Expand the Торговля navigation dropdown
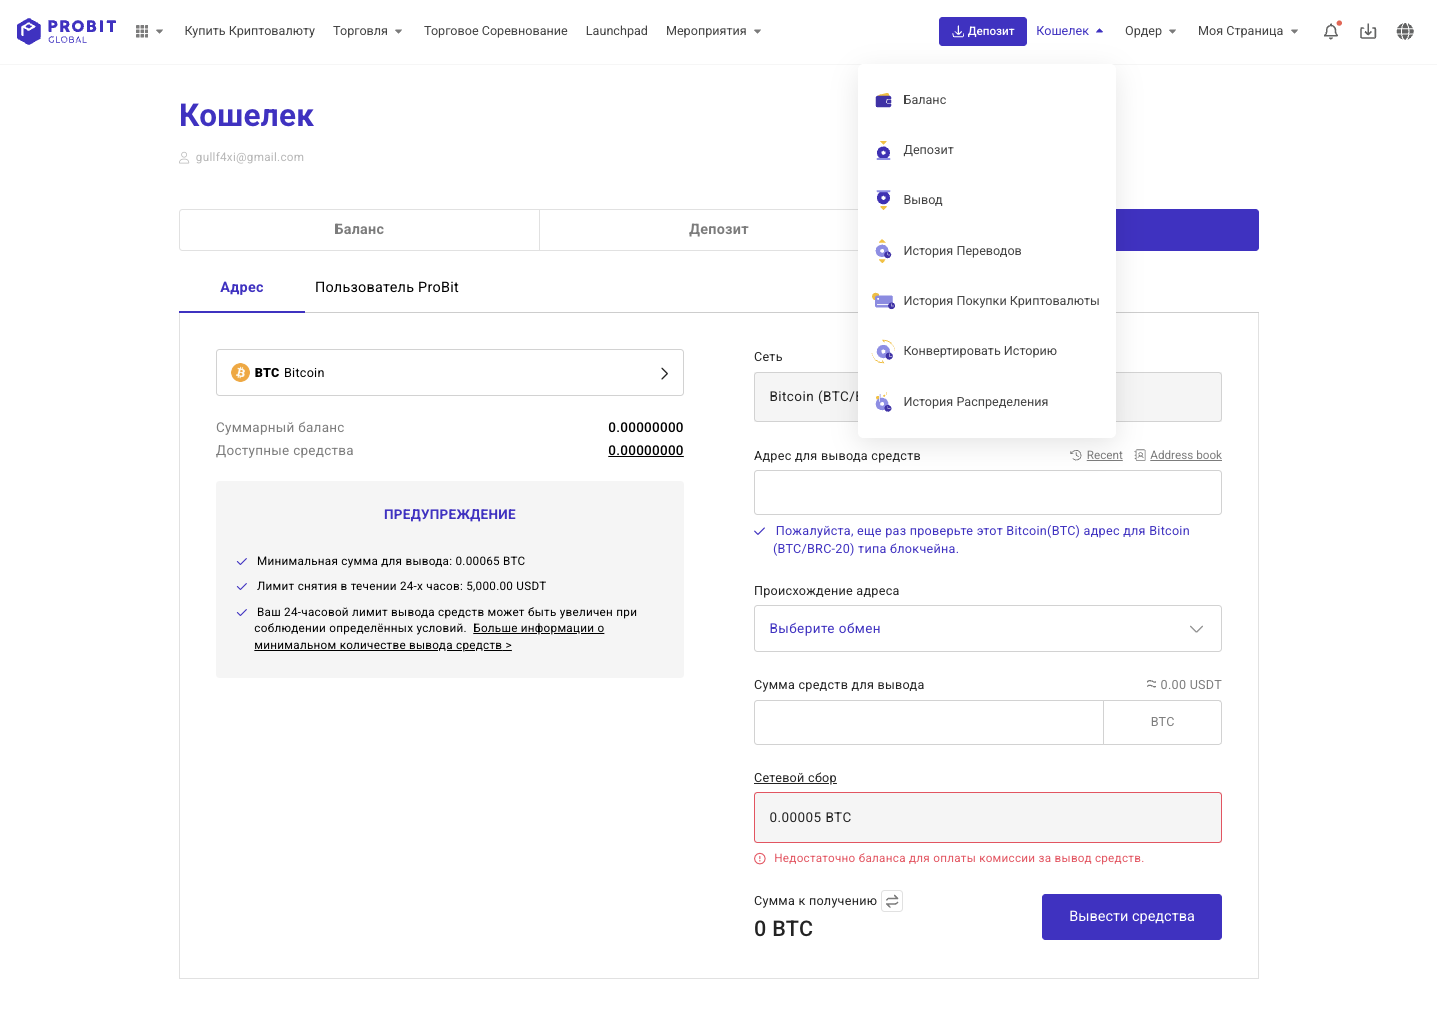The height and width of the screenshot is (1014, 1437). [367, 31]
